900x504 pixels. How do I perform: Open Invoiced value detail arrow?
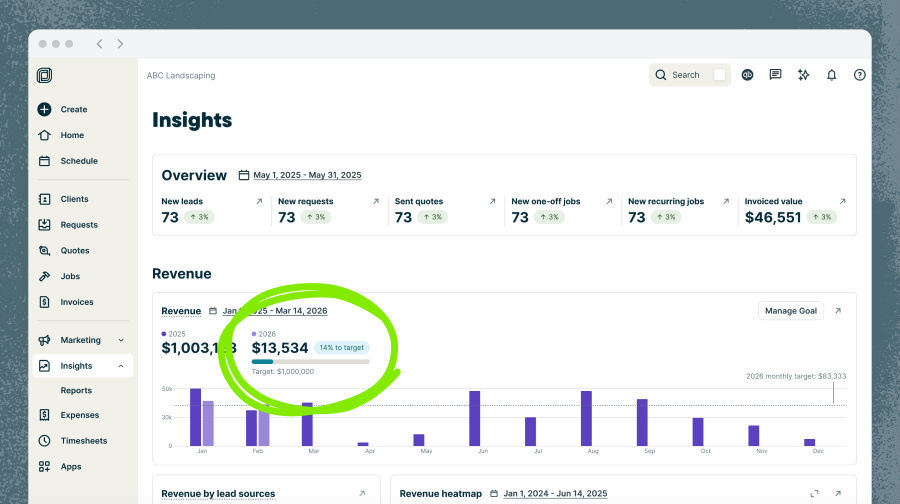pos(842,201)
